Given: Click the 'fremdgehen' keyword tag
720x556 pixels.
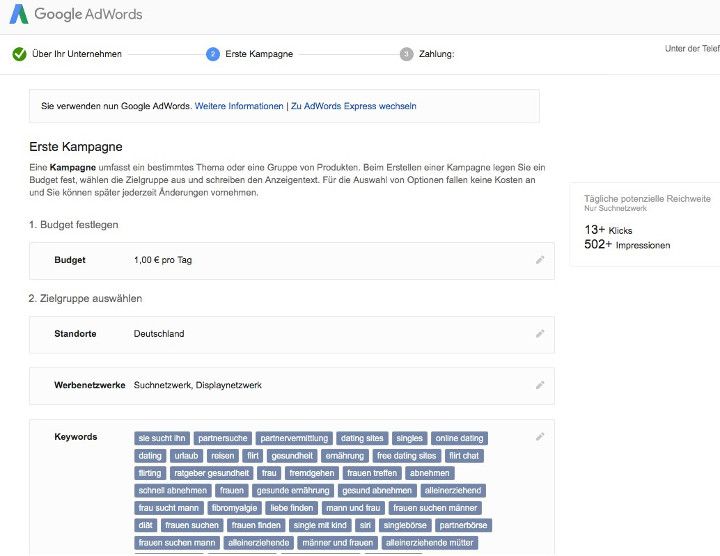Looking at the screenshot, I should tap(312, 473).
